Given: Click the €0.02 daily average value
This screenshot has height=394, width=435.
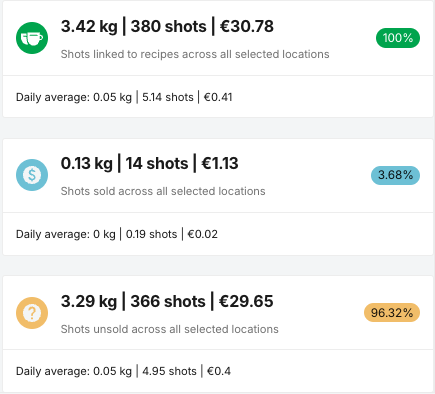Looking at the screenshot, I should 203,234.
